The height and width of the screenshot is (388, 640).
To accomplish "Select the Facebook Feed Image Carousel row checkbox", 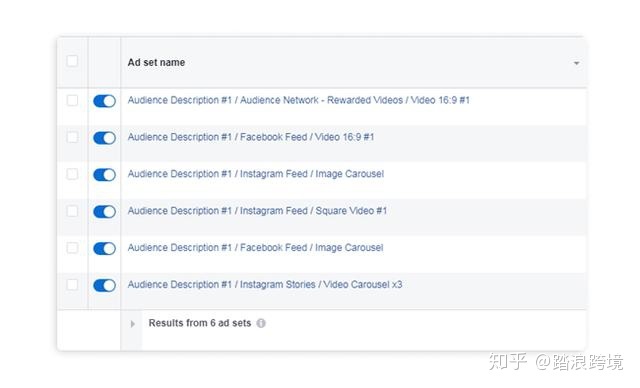I will [72, 248].
